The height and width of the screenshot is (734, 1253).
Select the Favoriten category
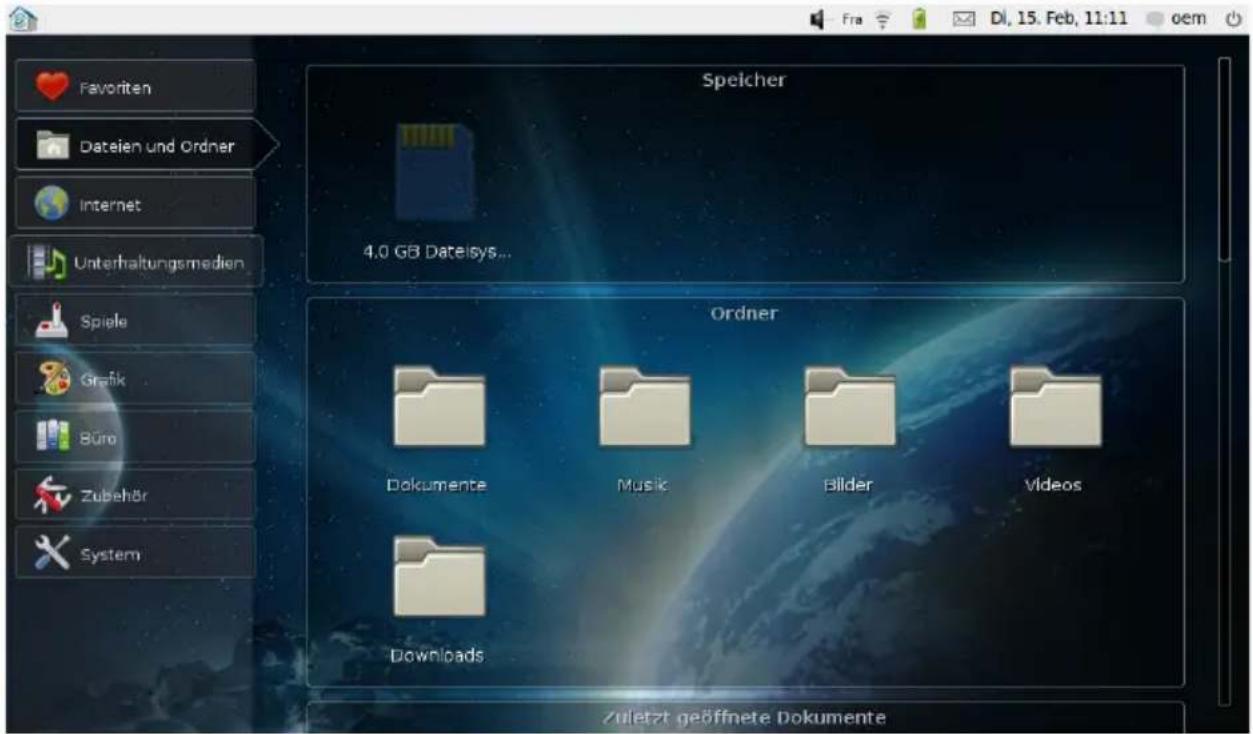tap(135, 86)
